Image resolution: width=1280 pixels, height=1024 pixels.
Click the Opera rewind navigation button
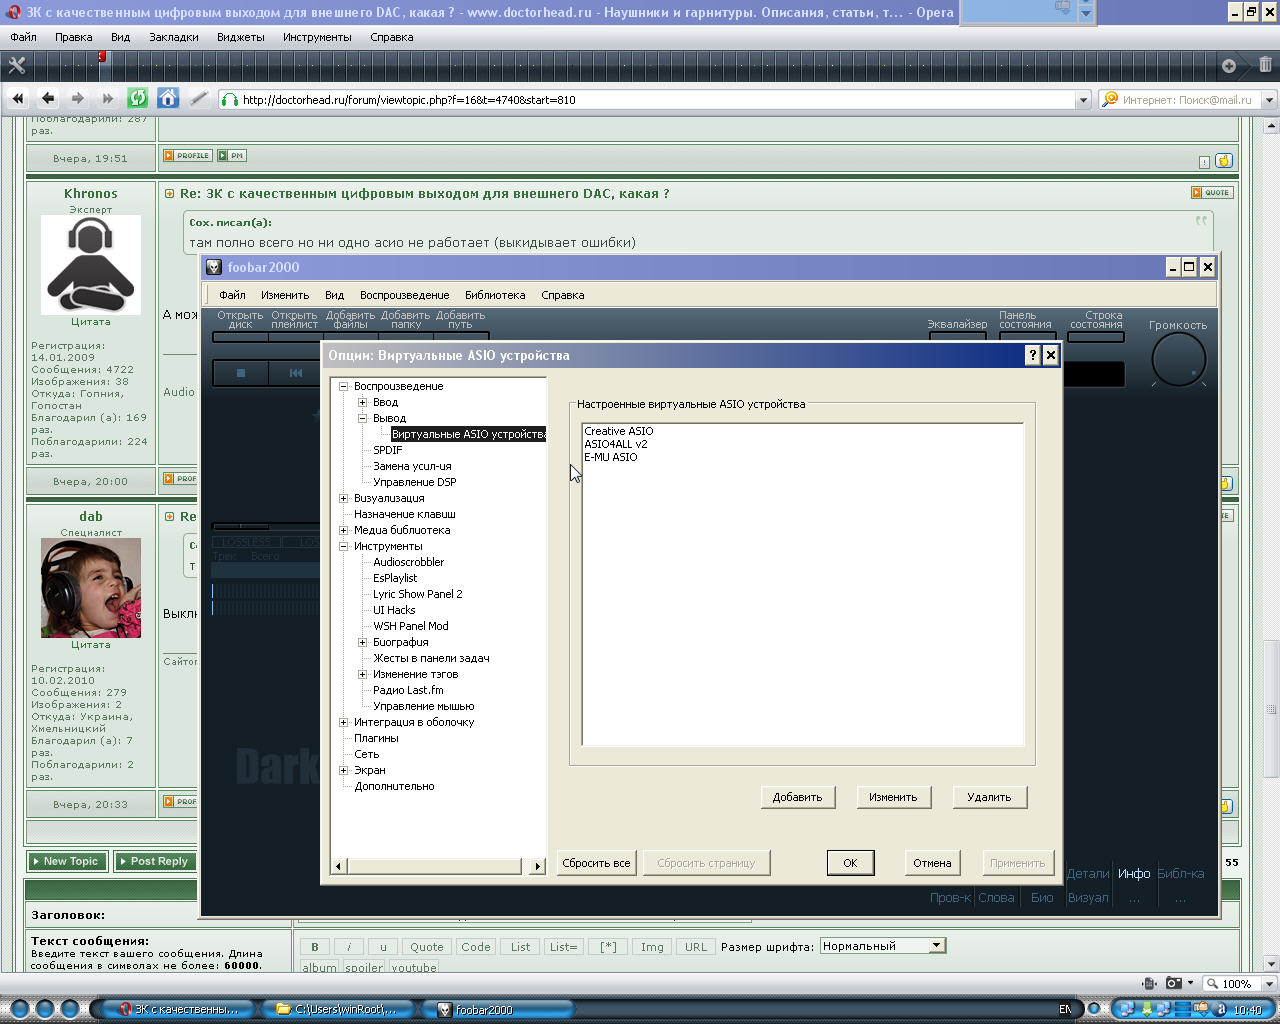[18, 98]
